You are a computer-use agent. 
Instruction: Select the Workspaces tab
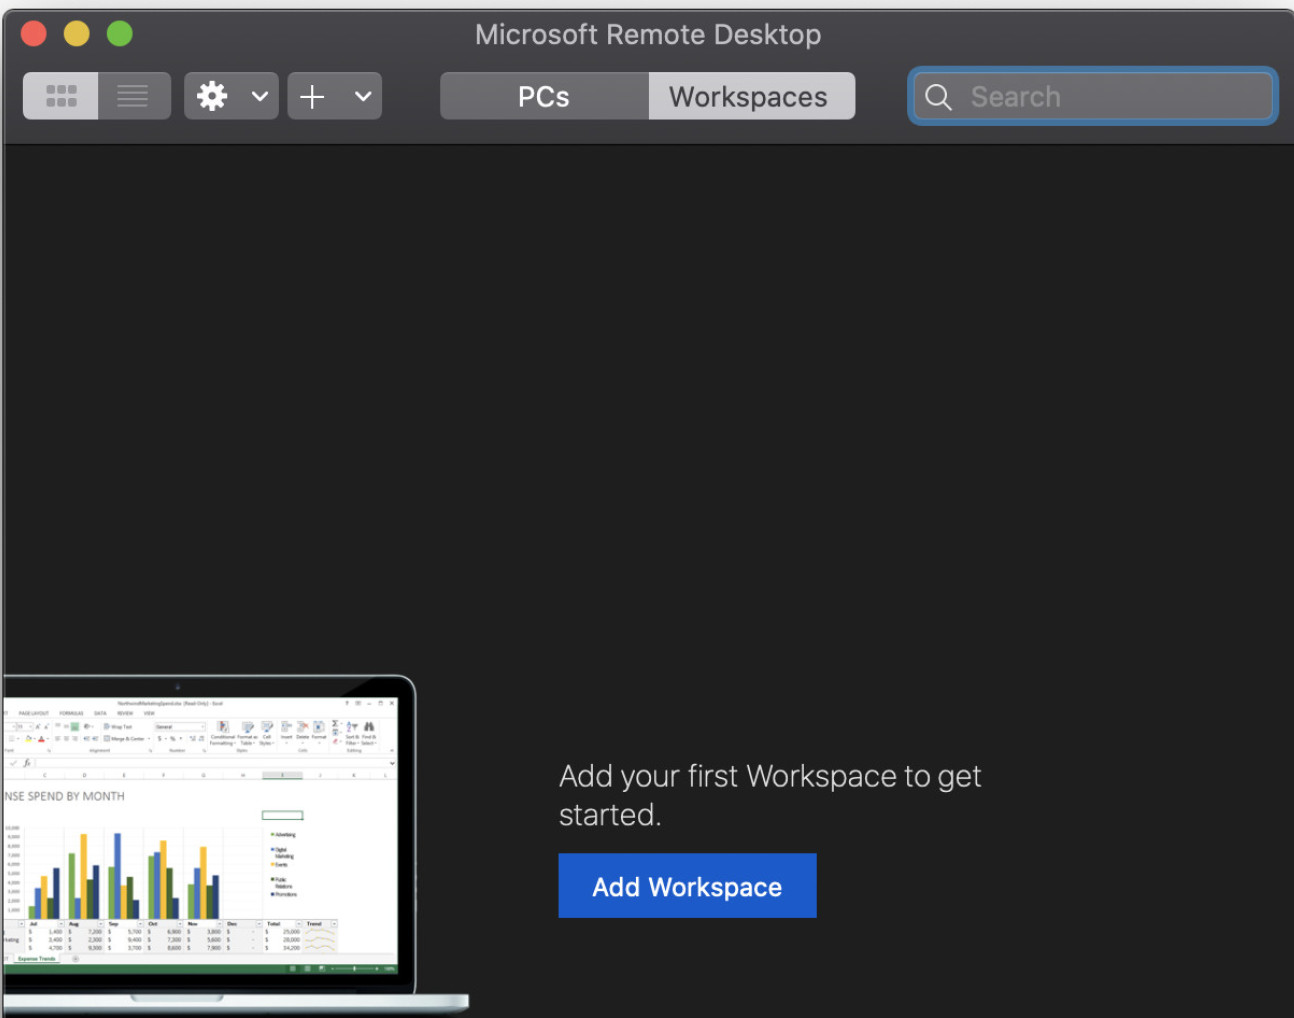coord(749,96)
